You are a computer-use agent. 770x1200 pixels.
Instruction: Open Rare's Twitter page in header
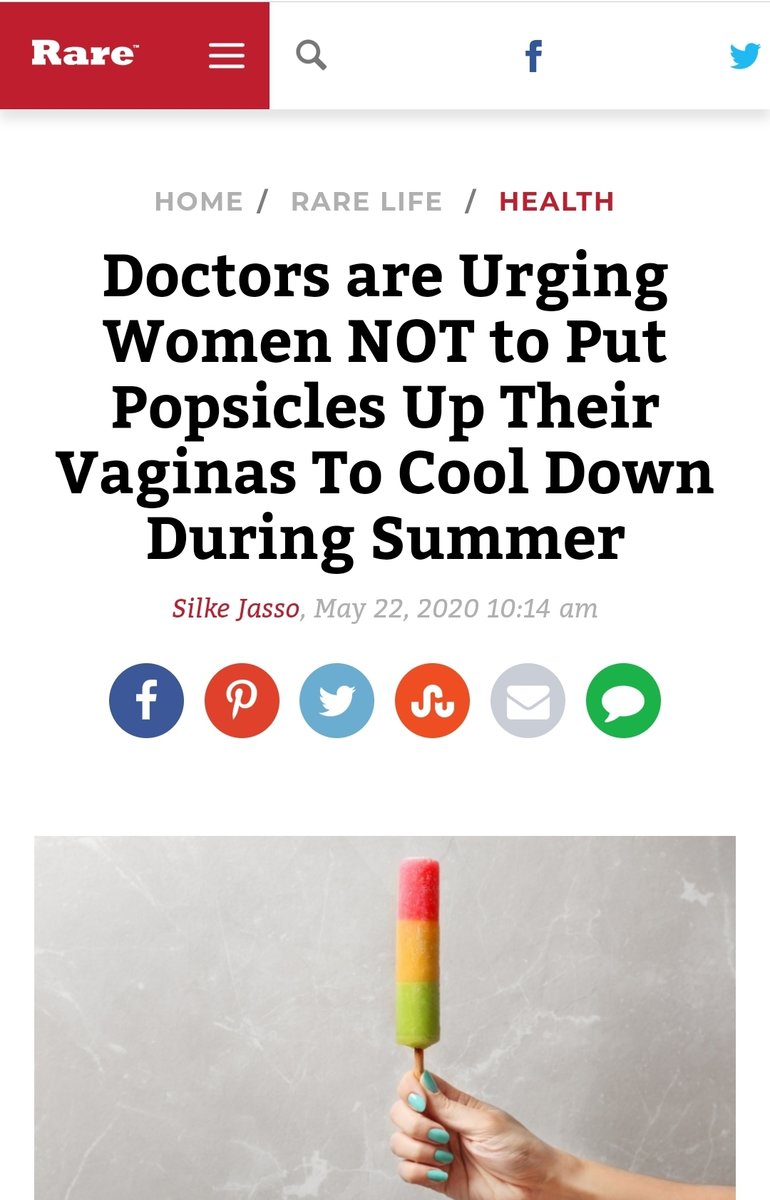745,56
